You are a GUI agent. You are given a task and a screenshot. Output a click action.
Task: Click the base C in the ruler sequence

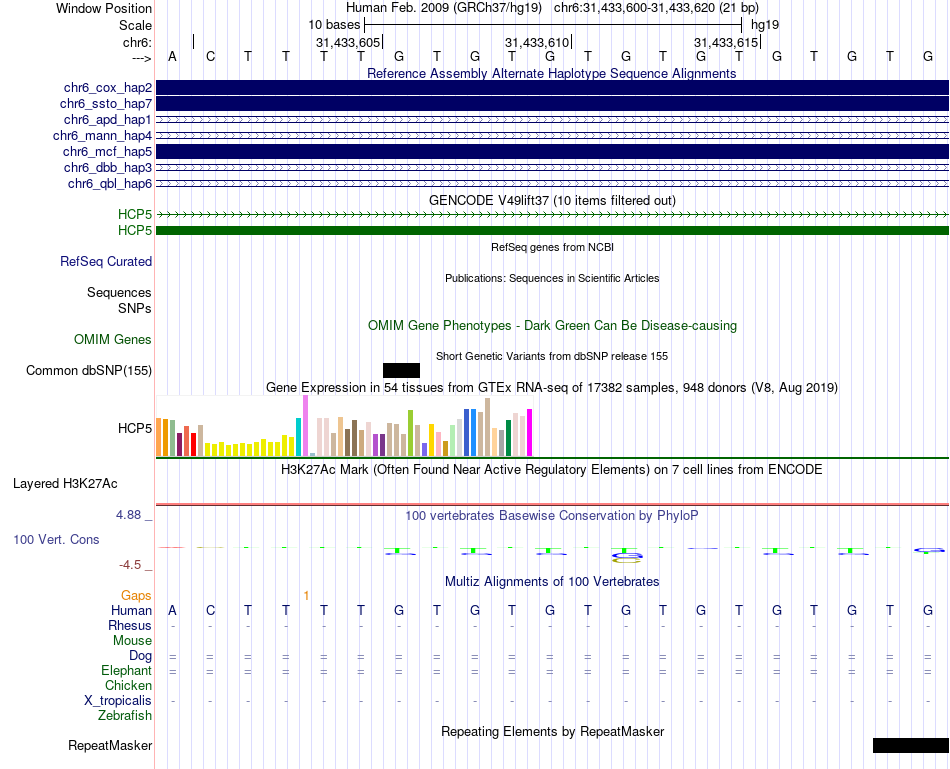(210, 56)
